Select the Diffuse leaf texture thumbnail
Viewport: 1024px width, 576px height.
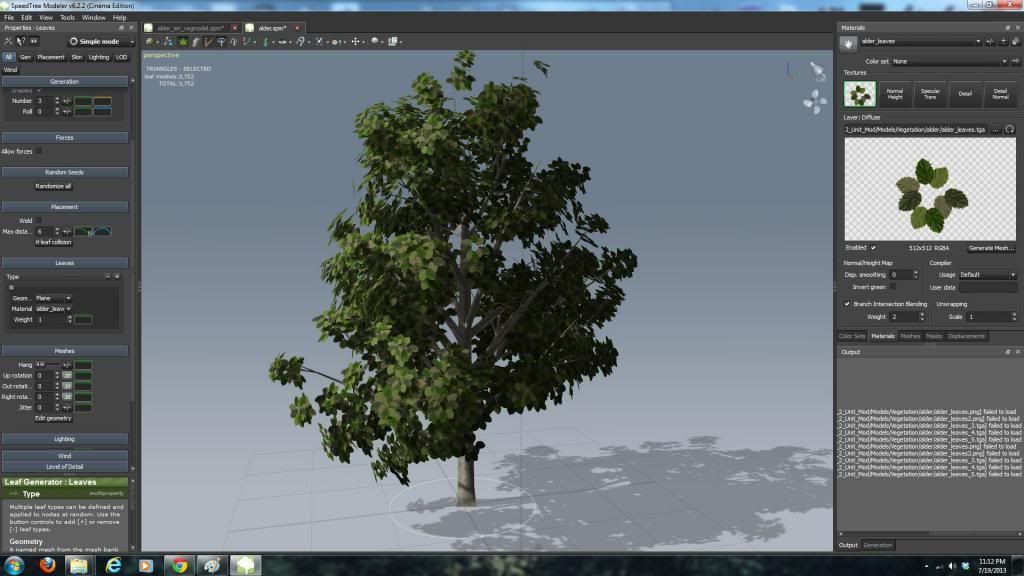859,94
